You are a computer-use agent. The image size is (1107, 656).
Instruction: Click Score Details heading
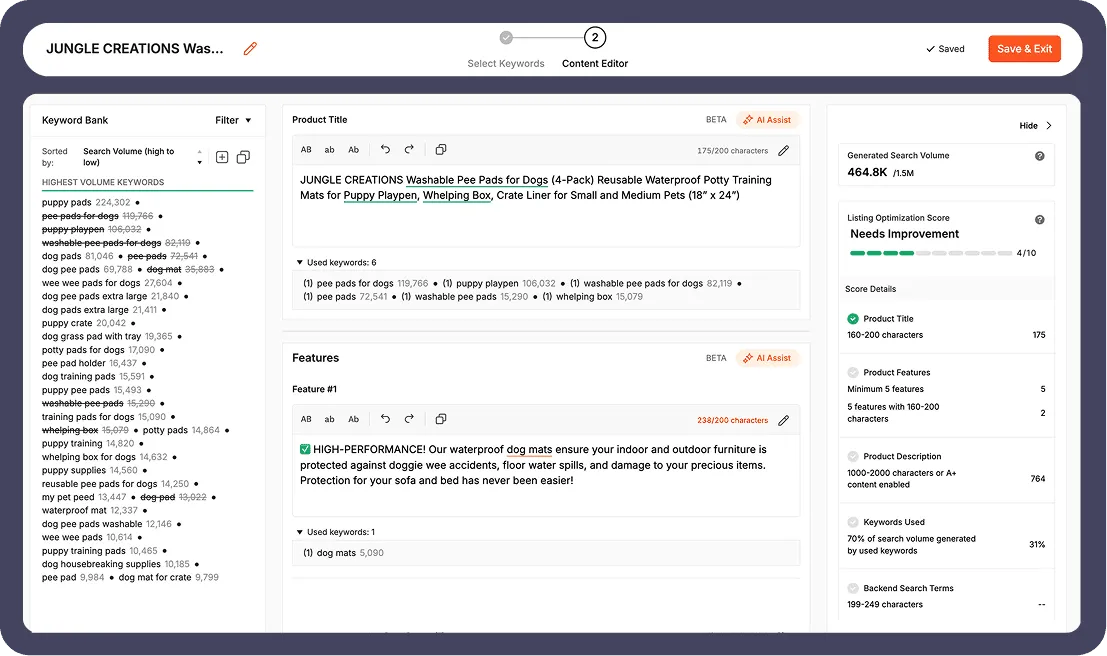[x=870, y=289]
